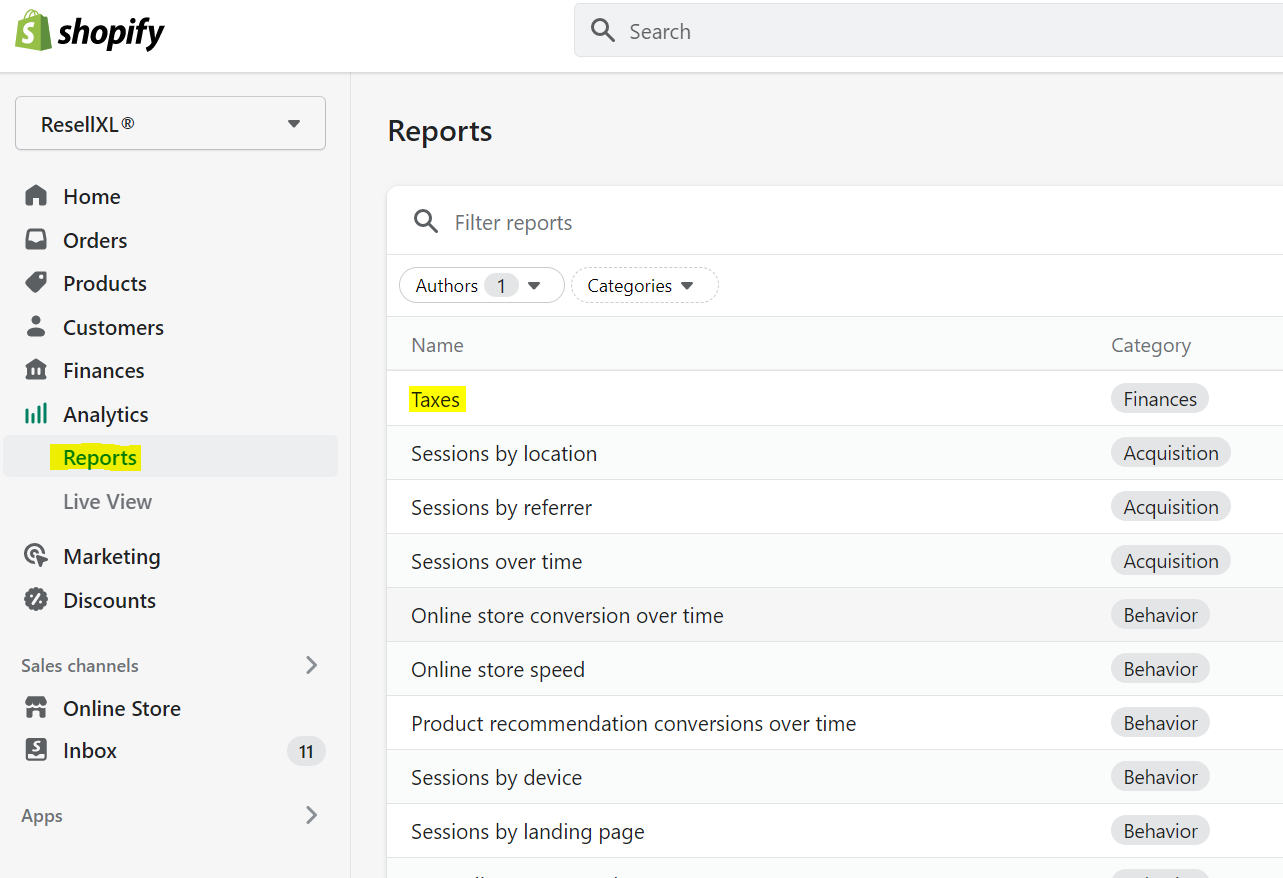Viewport: 1283px width, 878px height.
Task: Click Behavior tag in Sessions by device row
Action: click(1161, 777)
